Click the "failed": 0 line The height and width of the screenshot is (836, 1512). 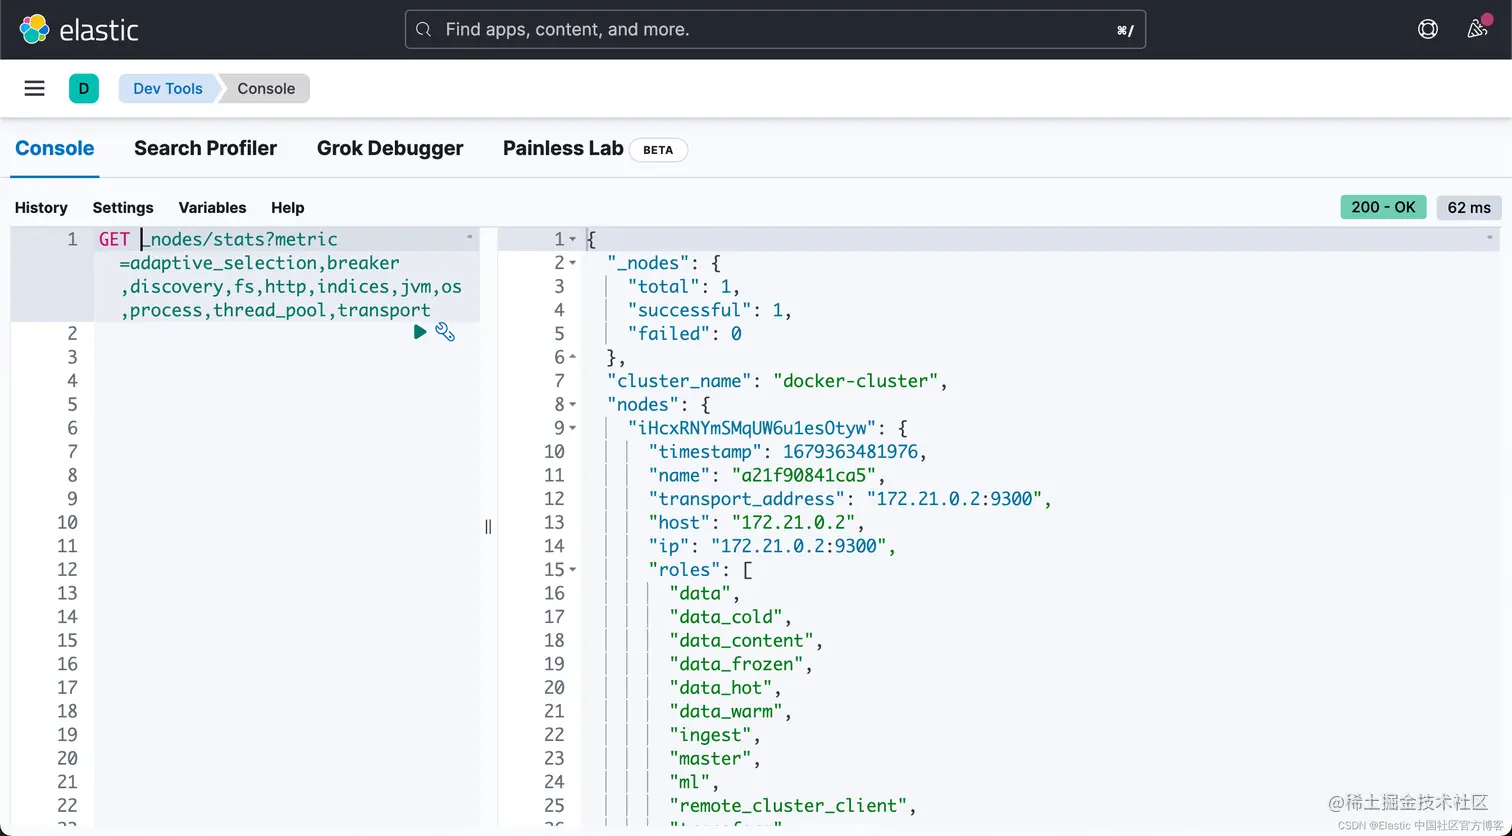pos(684,334)
